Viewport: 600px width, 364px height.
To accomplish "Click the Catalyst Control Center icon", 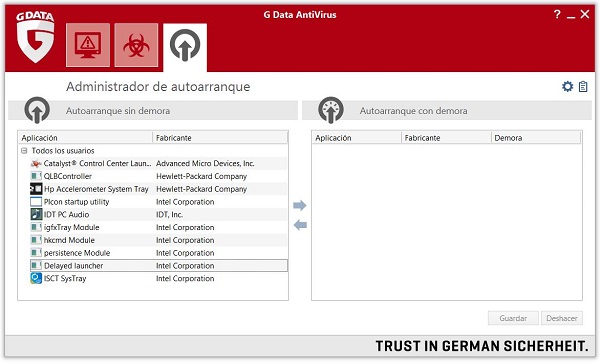I will [36, 163].
